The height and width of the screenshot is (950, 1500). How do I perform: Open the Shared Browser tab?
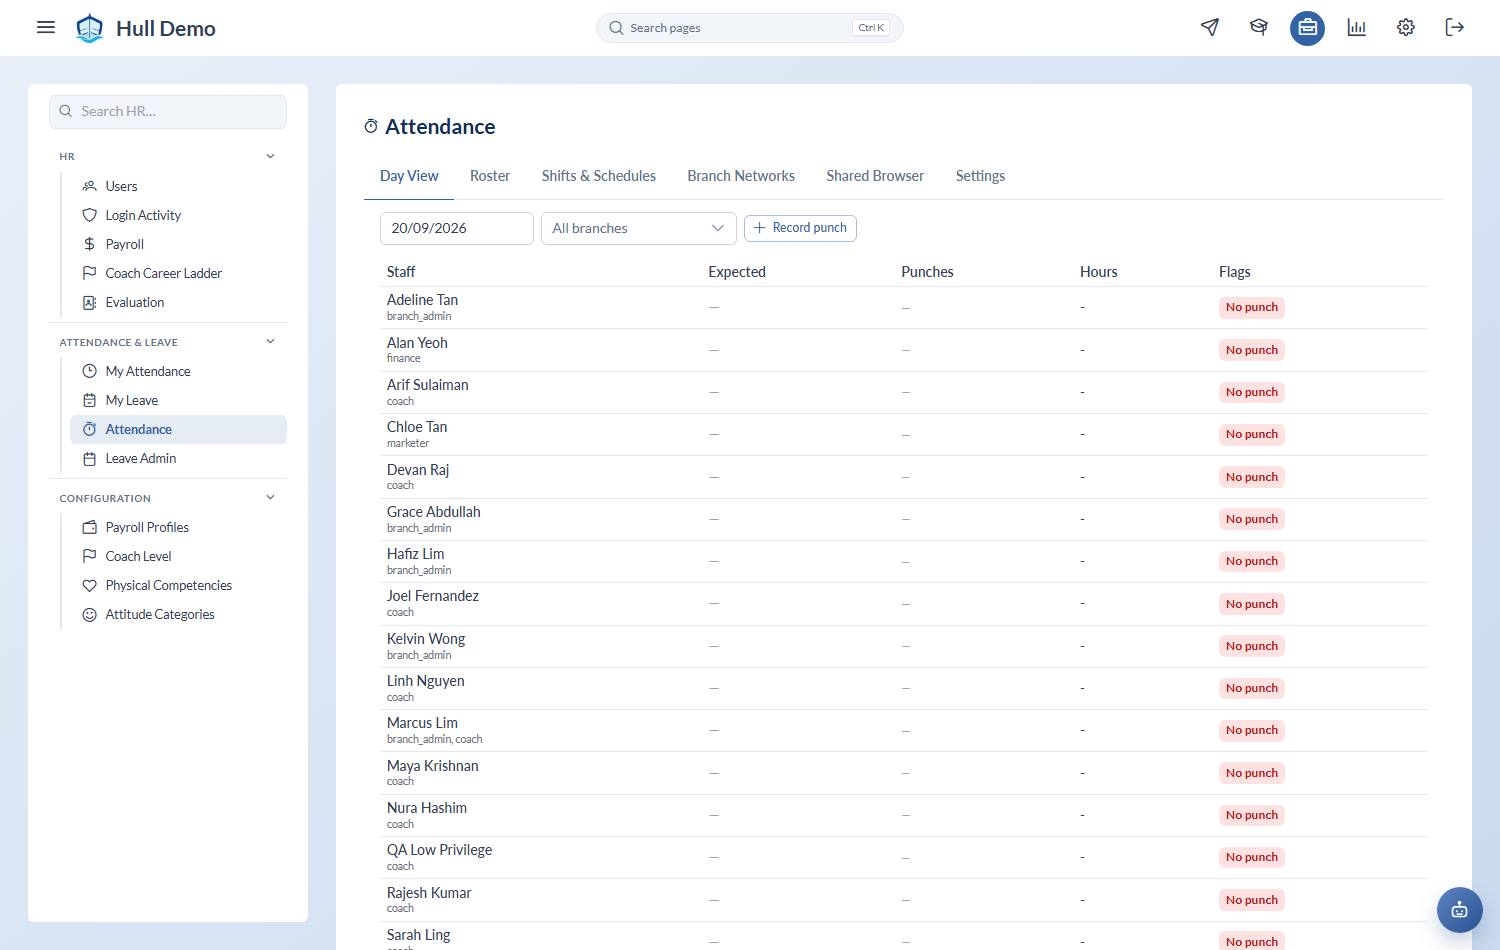coord(875,176)
